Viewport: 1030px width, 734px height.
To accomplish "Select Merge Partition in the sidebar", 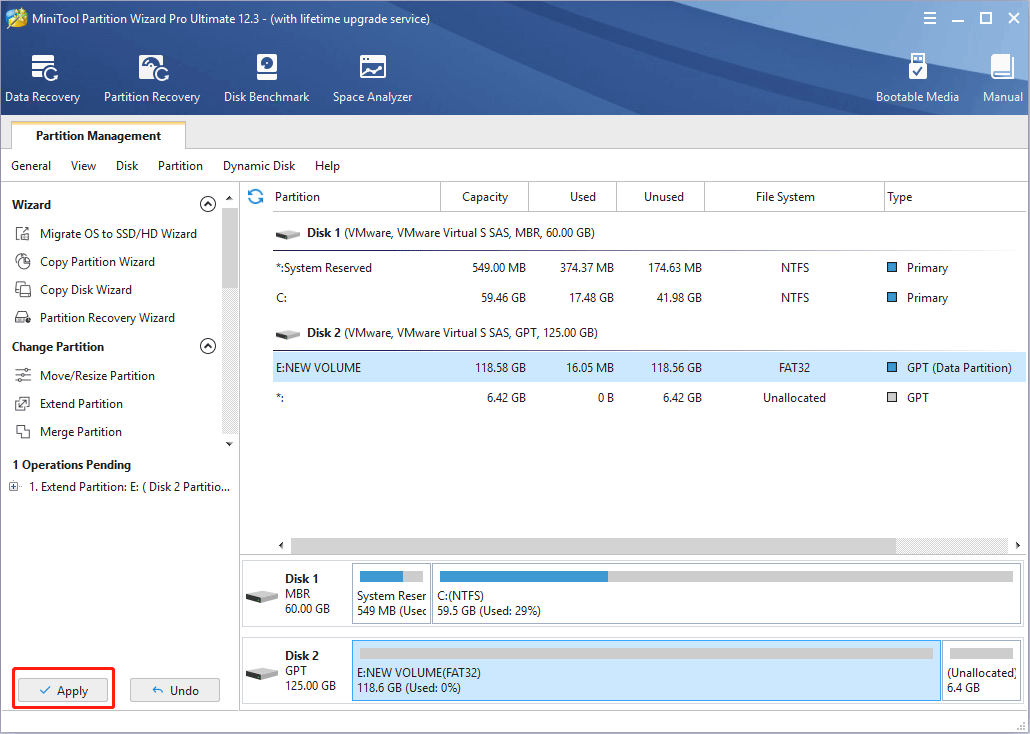I will [x=80, y=432].
